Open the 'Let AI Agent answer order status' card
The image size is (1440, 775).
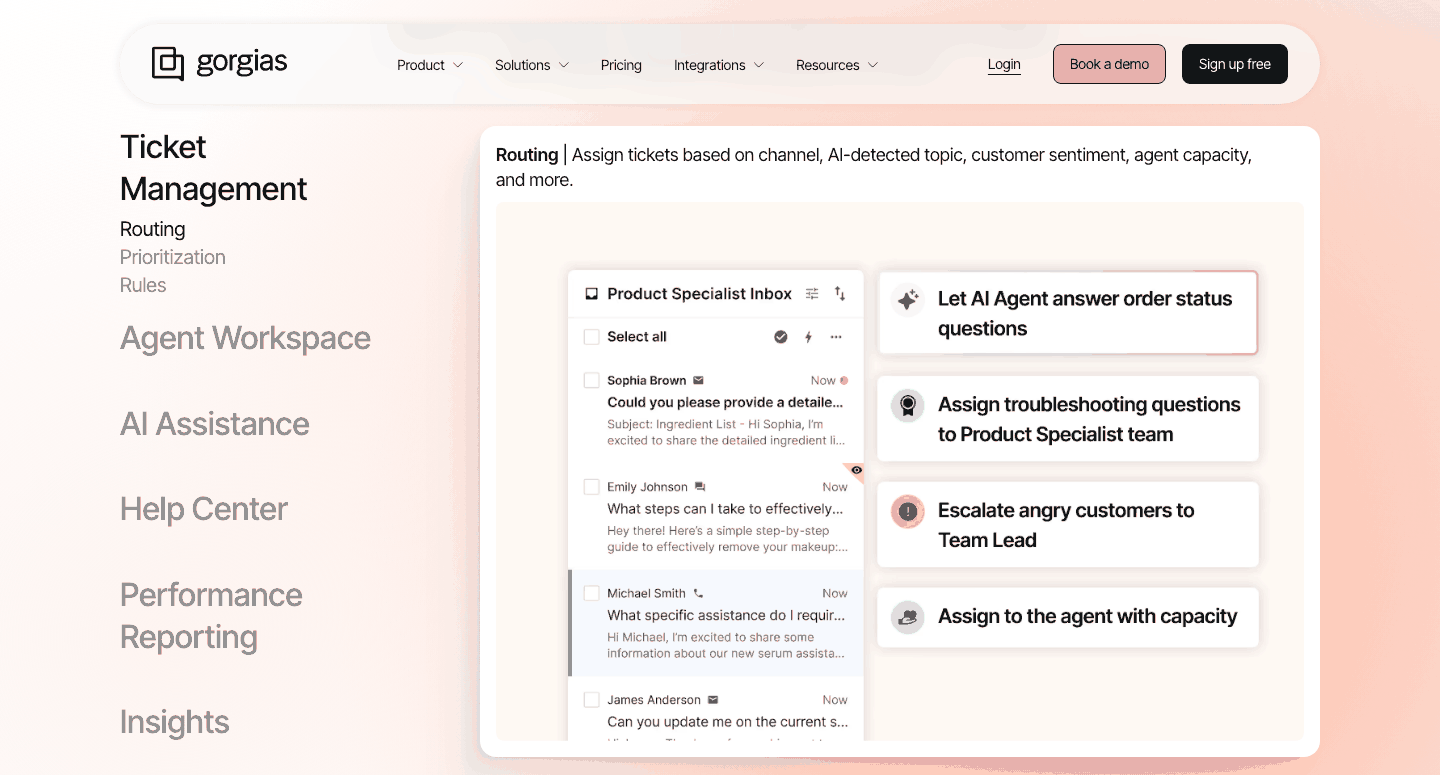point(1067,313)
